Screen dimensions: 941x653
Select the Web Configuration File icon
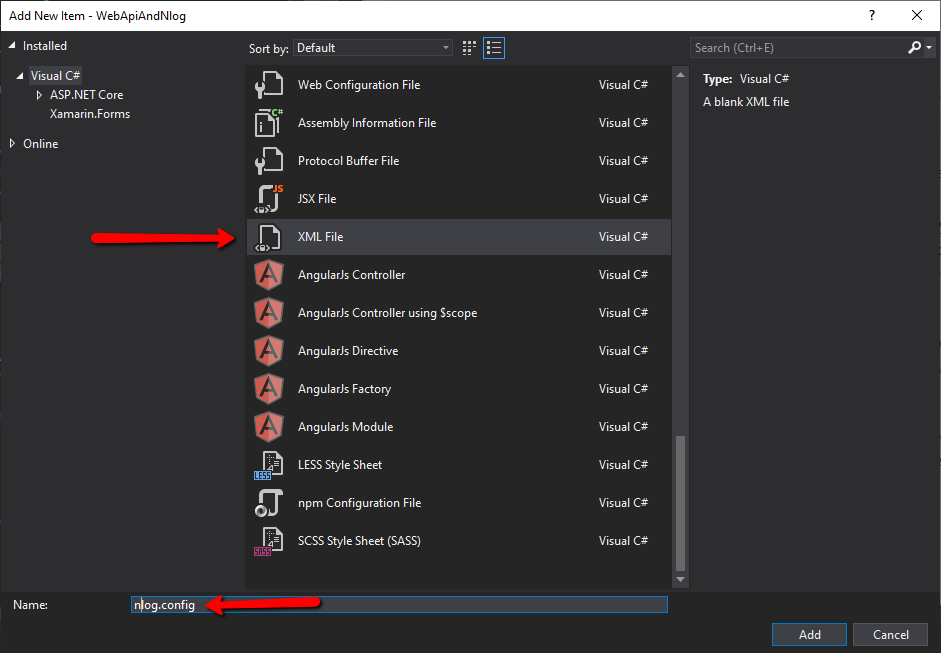click(x=268, y=85)
